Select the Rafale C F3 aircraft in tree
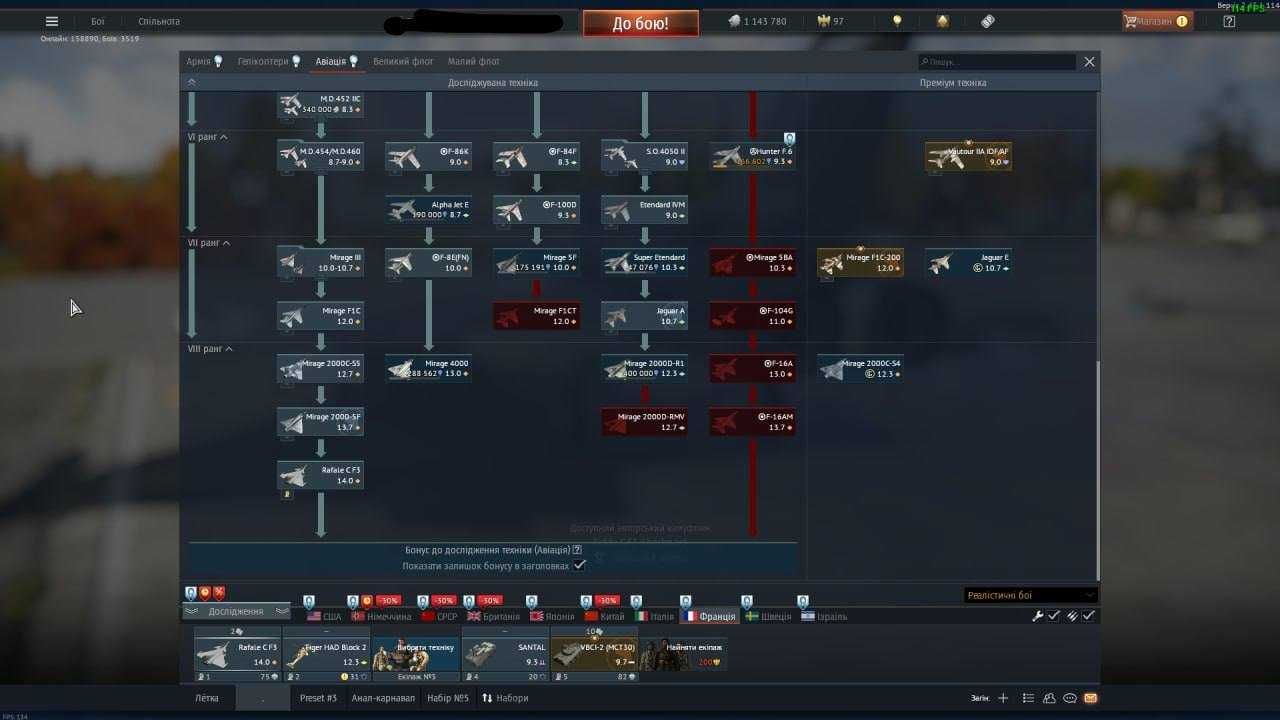 (x=320, y=475)
